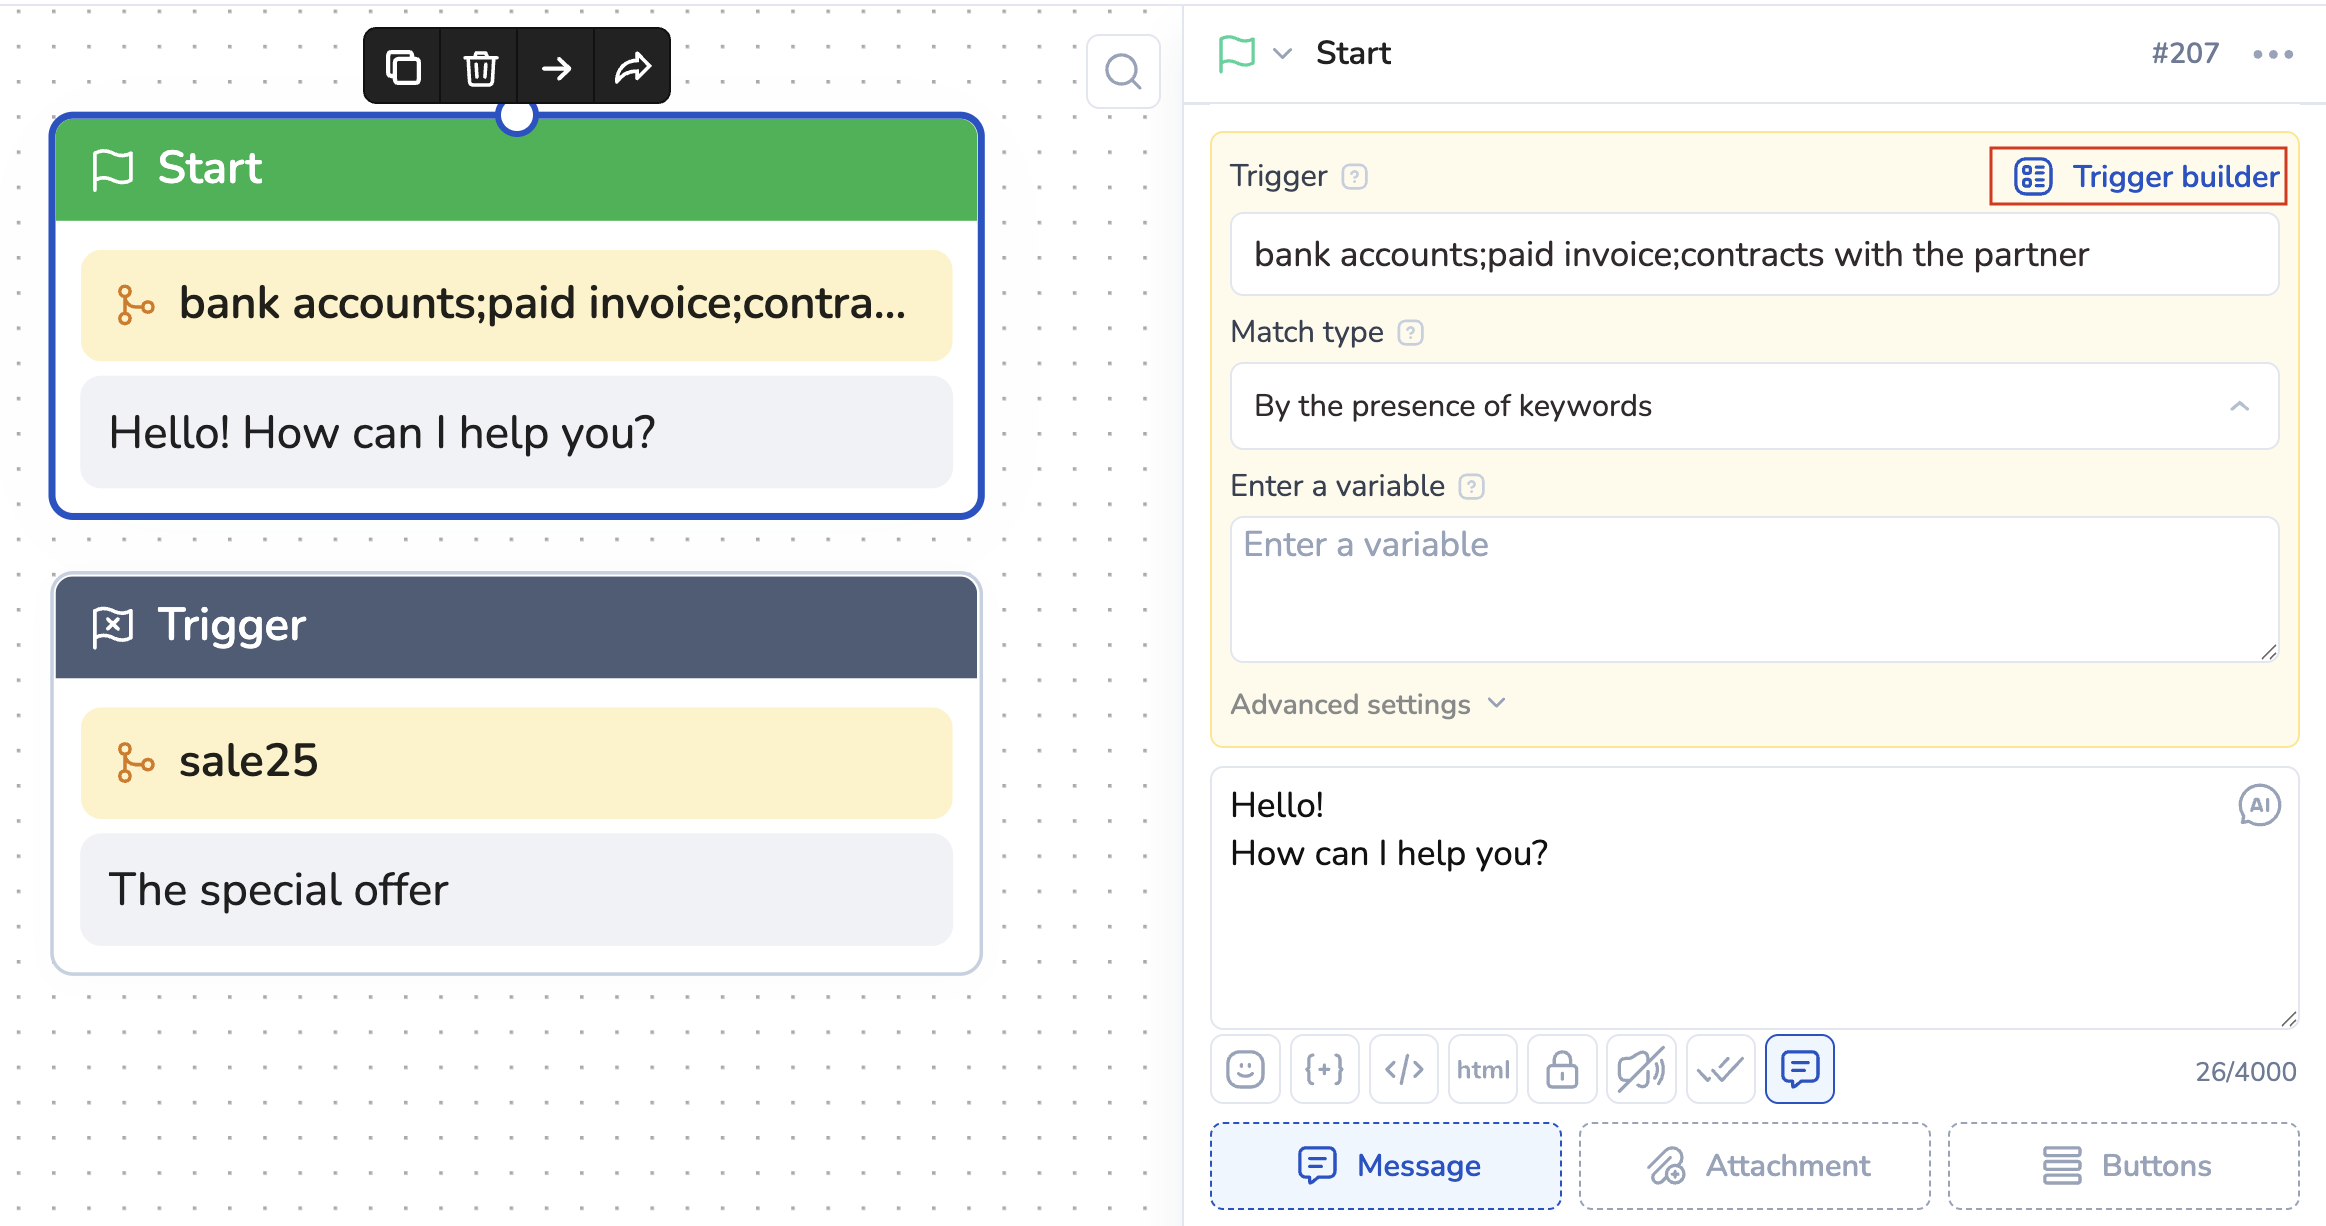Insert a variable with the braces icon
2326x1226 pixels.
pyautogui.click(x=1324, y=1069)
